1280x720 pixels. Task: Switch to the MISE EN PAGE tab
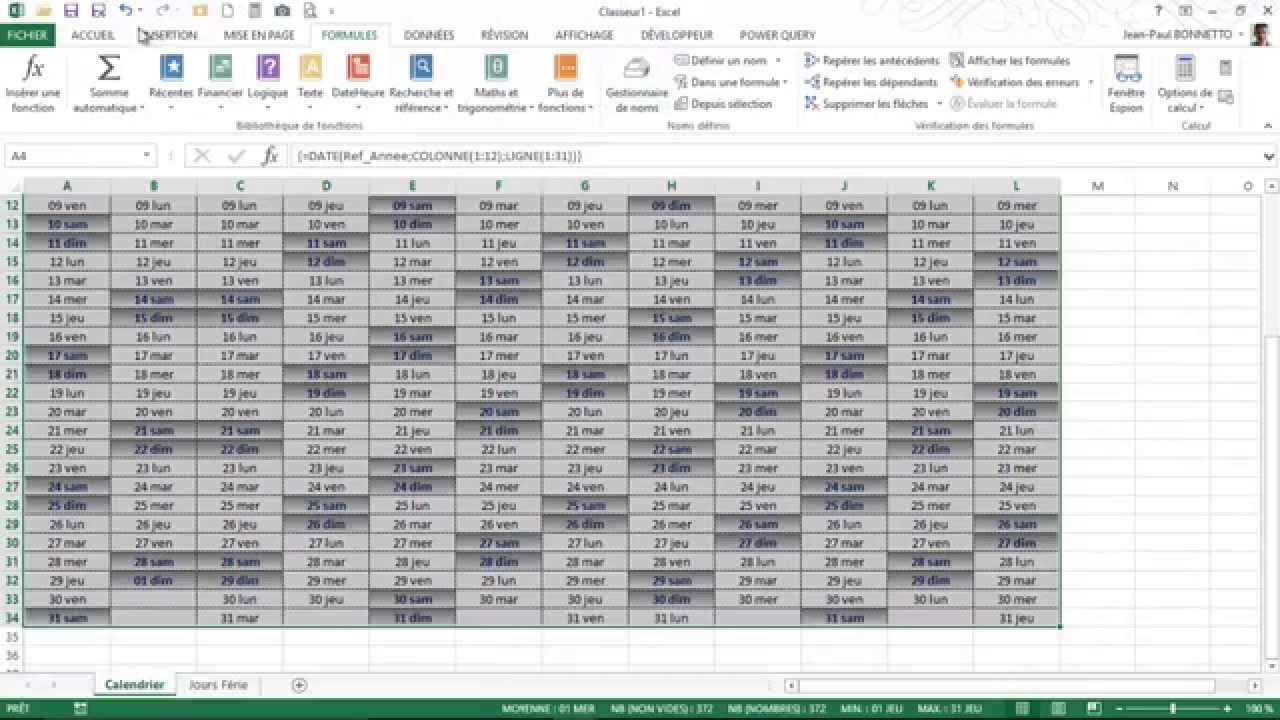click(x=259, y=35)
